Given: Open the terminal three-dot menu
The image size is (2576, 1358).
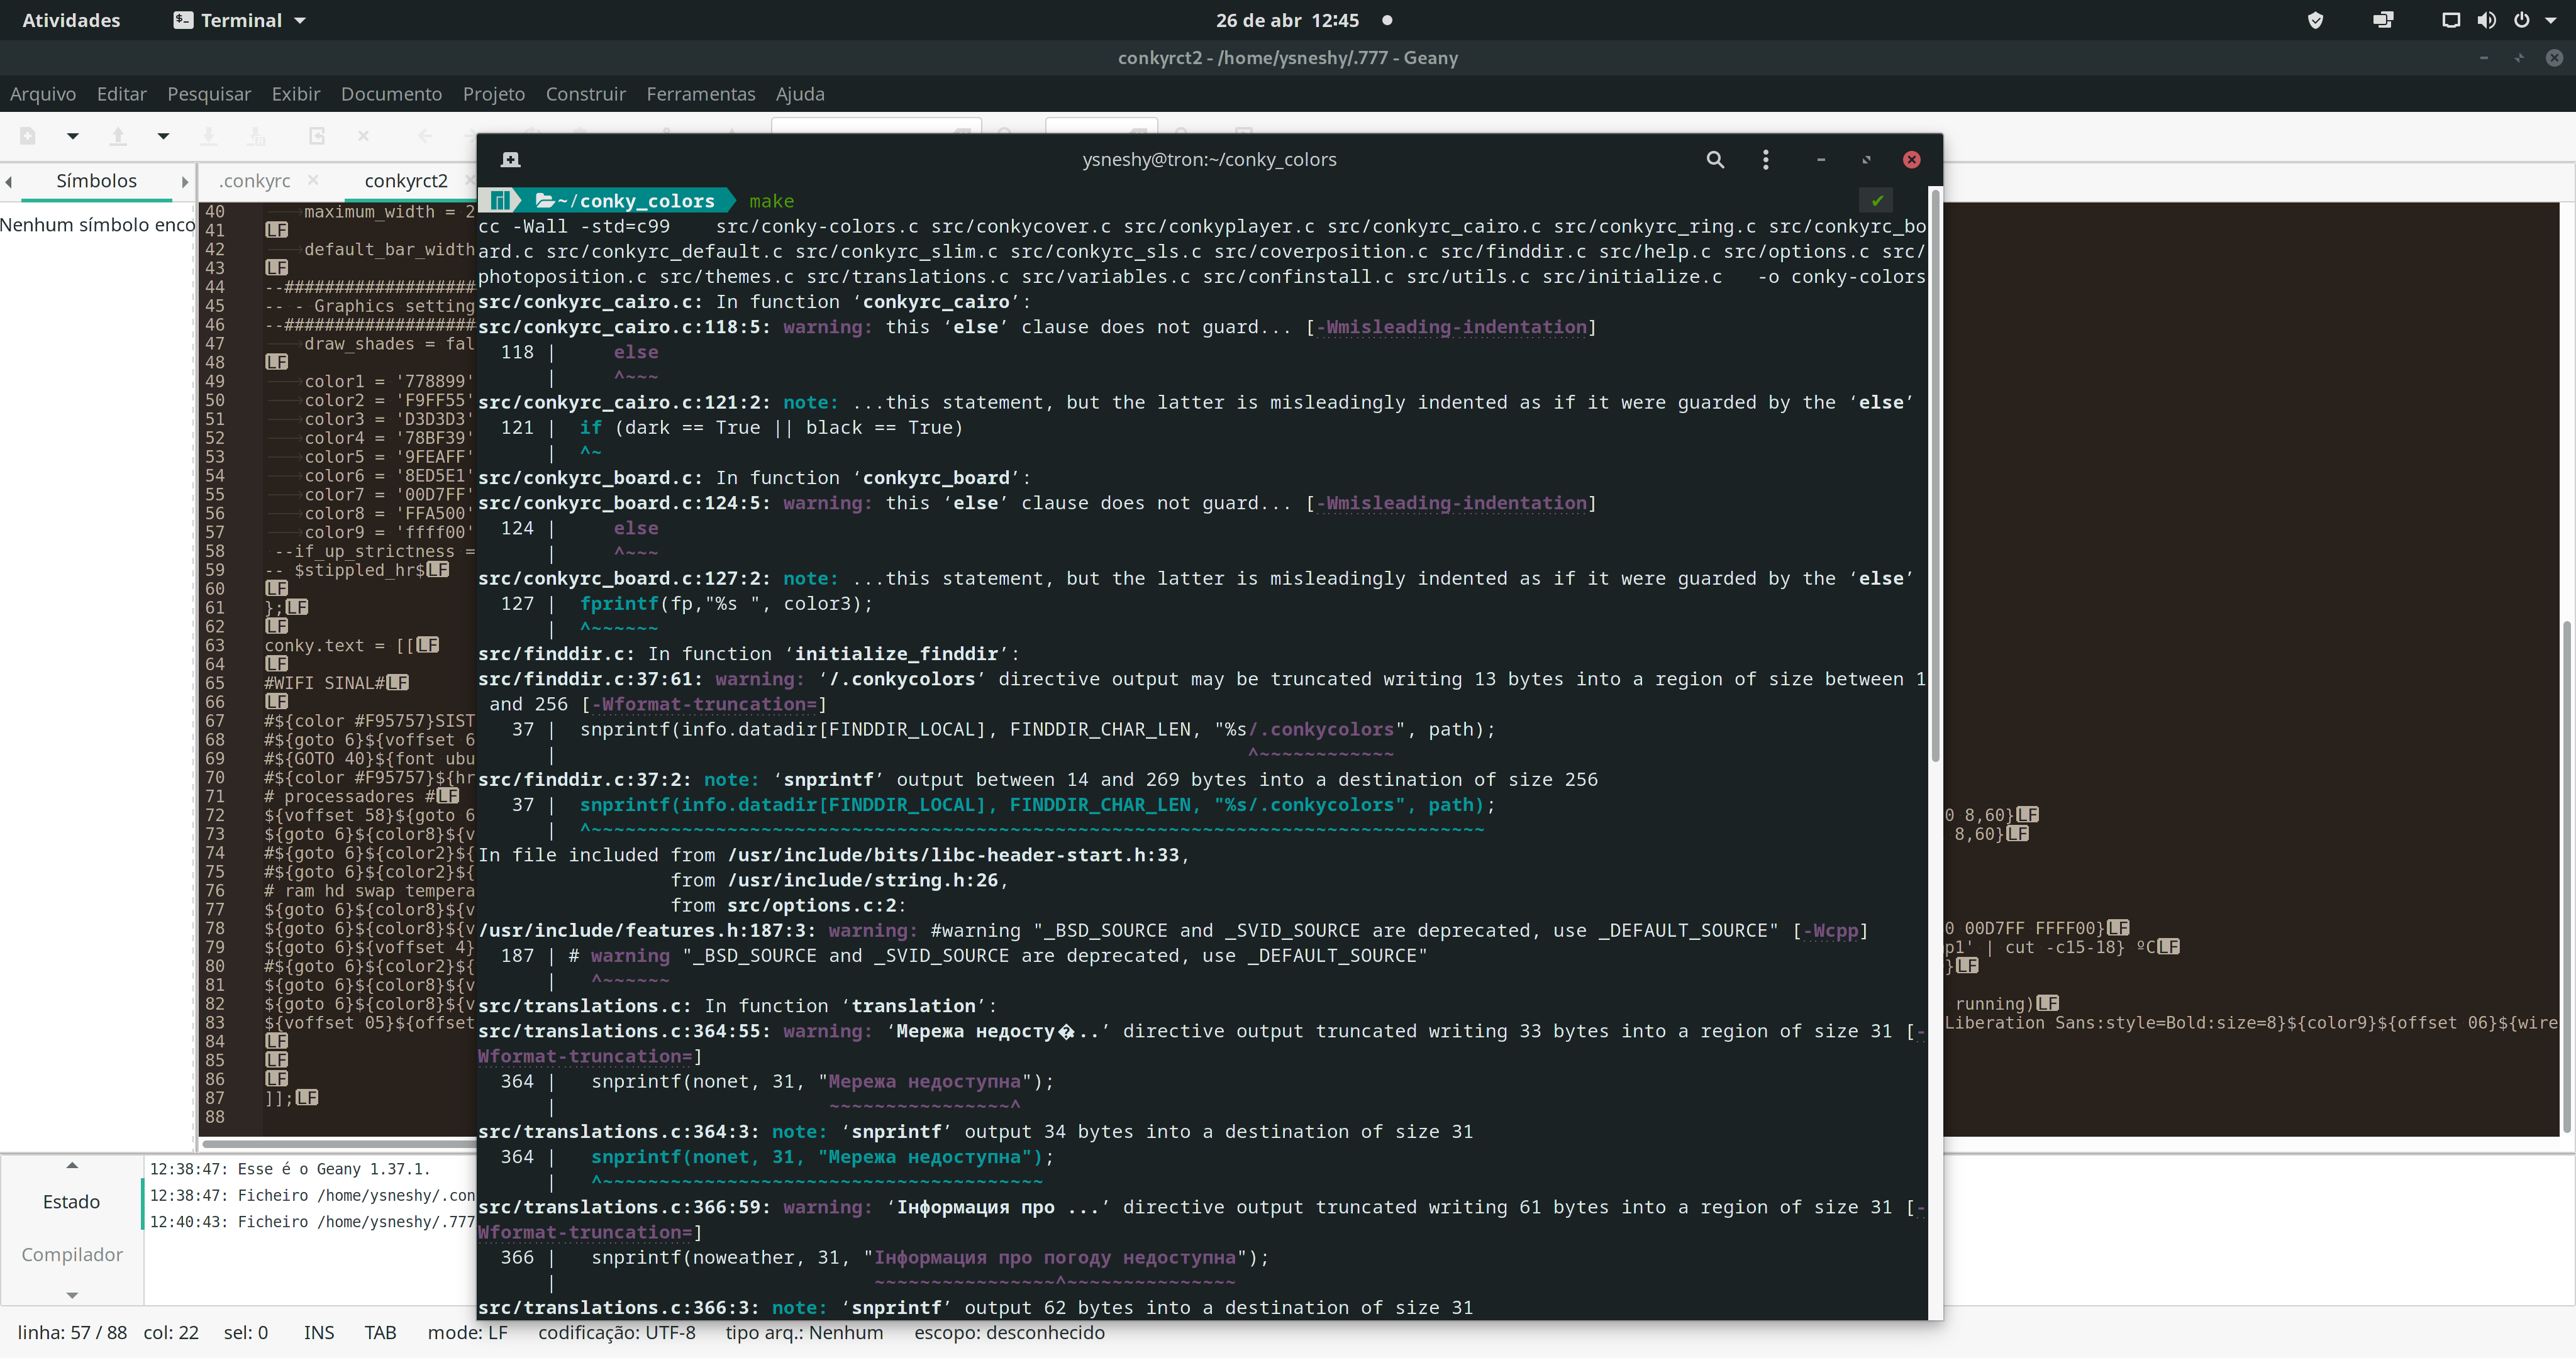Looking at the screenshot, I should click(x=1766, y=160).
